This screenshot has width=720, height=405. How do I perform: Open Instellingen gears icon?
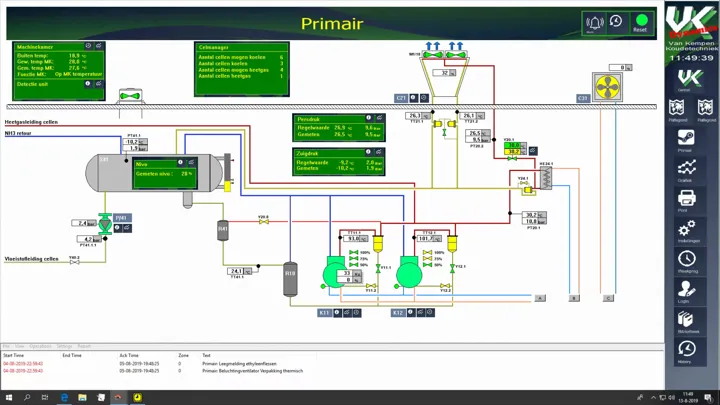click(x=686, y=231)
